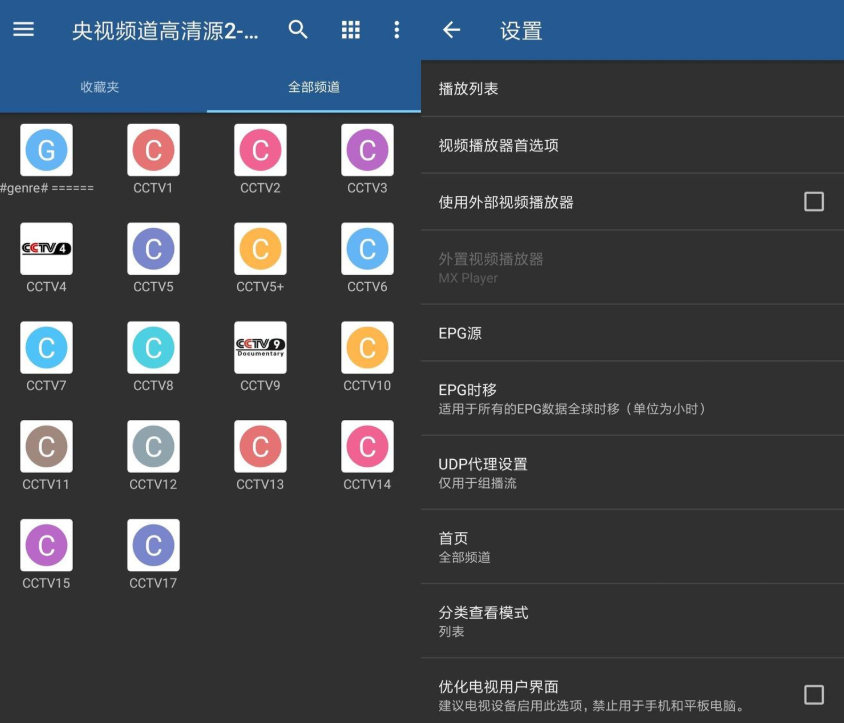Open the CCTV2 channel icon
The height and width of the screenshot is (723, 844).
coord(260,150)
